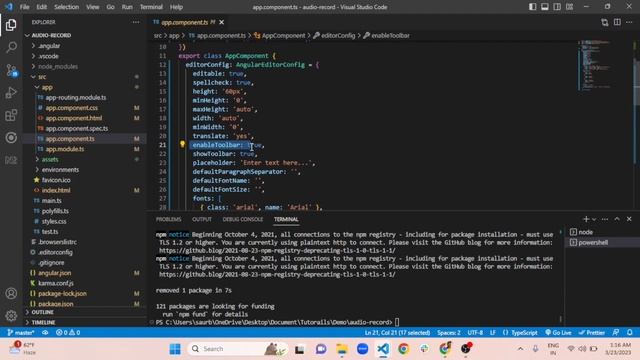Switch to the OUTPUT panel tab
The image size is (640, 360).
202,219
